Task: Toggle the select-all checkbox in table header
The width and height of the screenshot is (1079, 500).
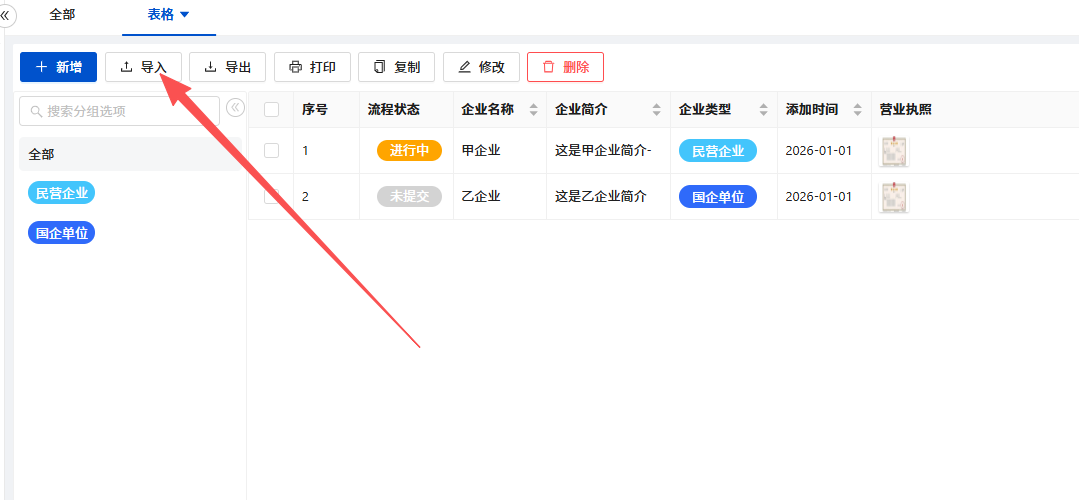Action: coord(272,109)
